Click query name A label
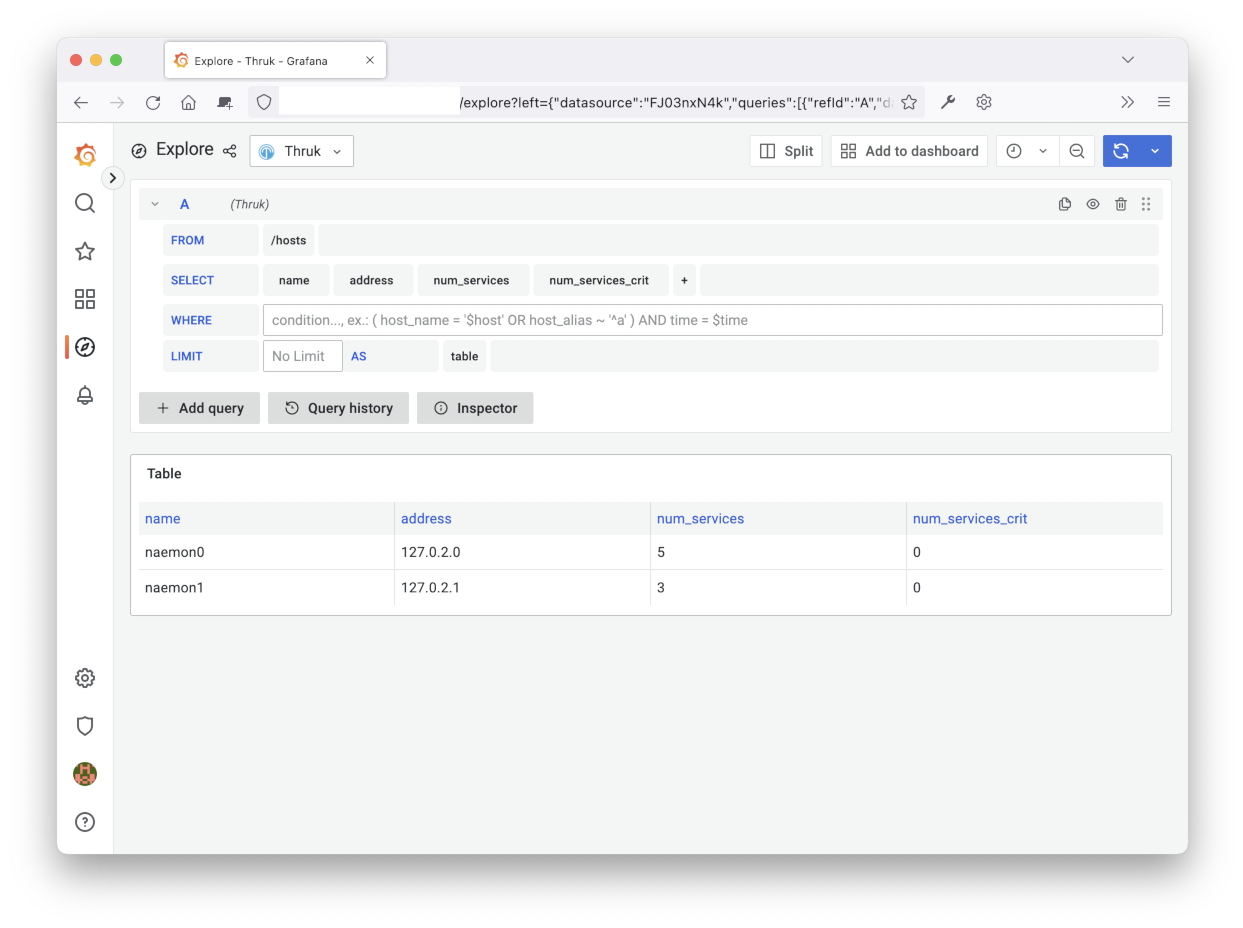This screenshot has width=1243, height=928. [x=184, y=204]
